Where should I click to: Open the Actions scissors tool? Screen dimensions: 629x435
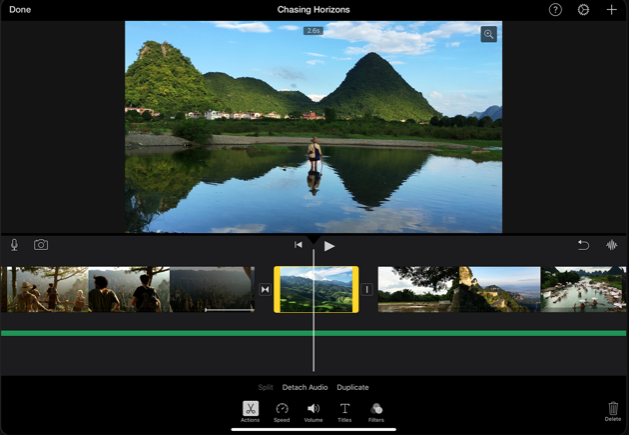[250, 409]
